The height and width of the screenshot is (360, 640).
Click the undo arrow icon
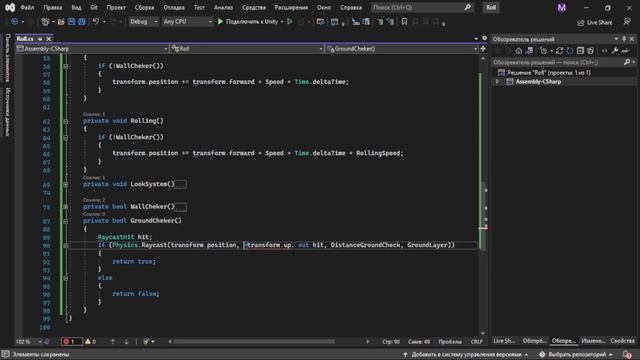point(96,22)
